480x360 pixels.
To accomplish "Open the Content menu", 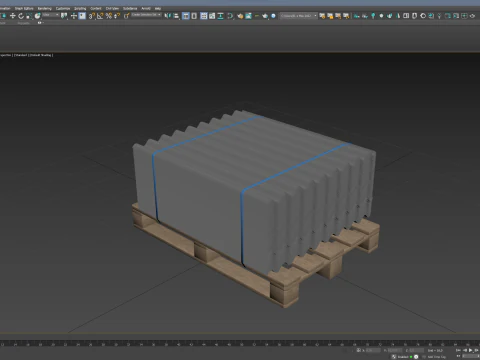I will [x=96, y=8].
